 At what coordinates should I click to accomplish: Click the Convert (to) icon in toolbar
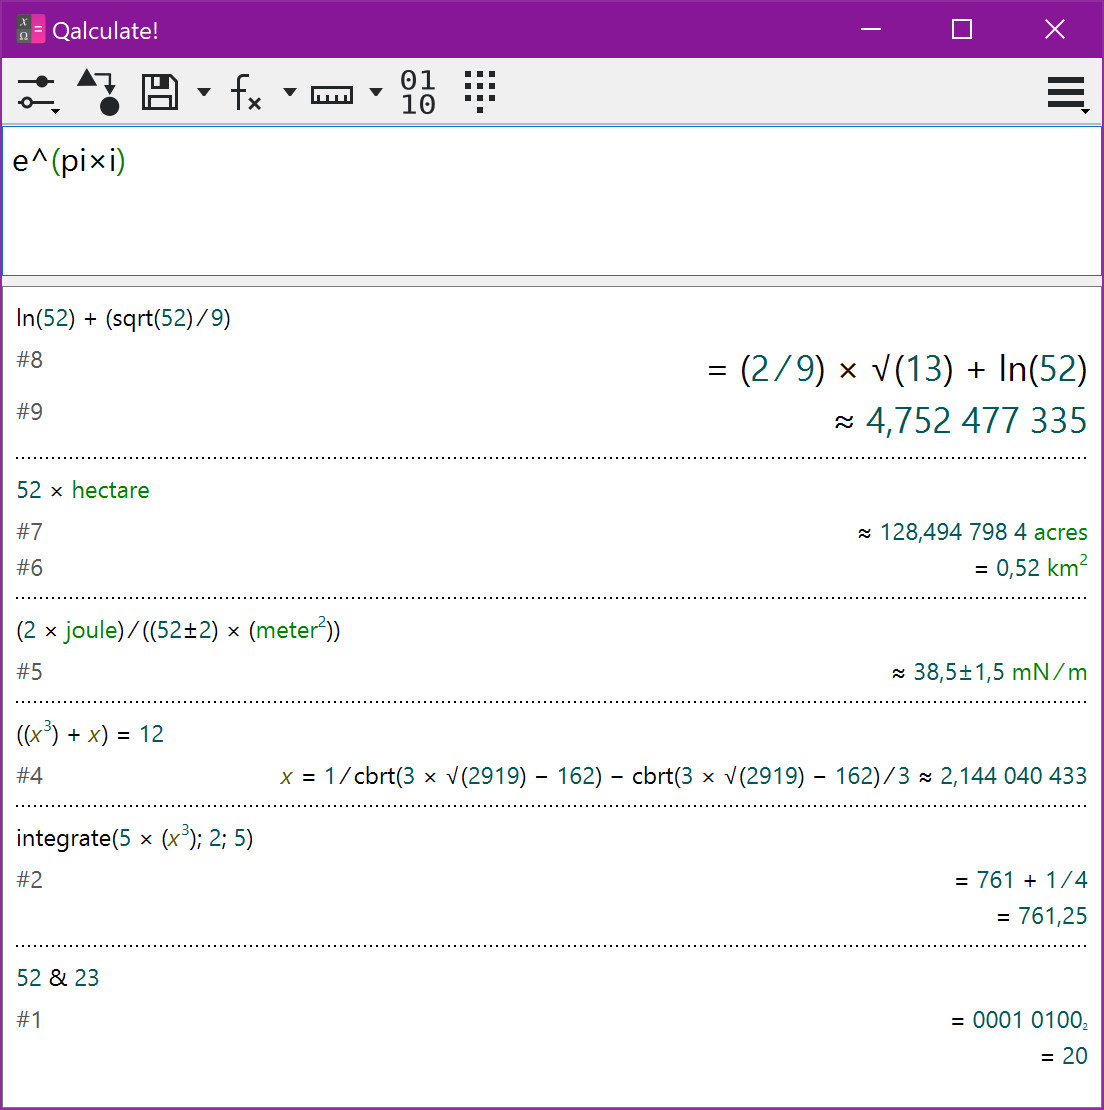point(99,92)
